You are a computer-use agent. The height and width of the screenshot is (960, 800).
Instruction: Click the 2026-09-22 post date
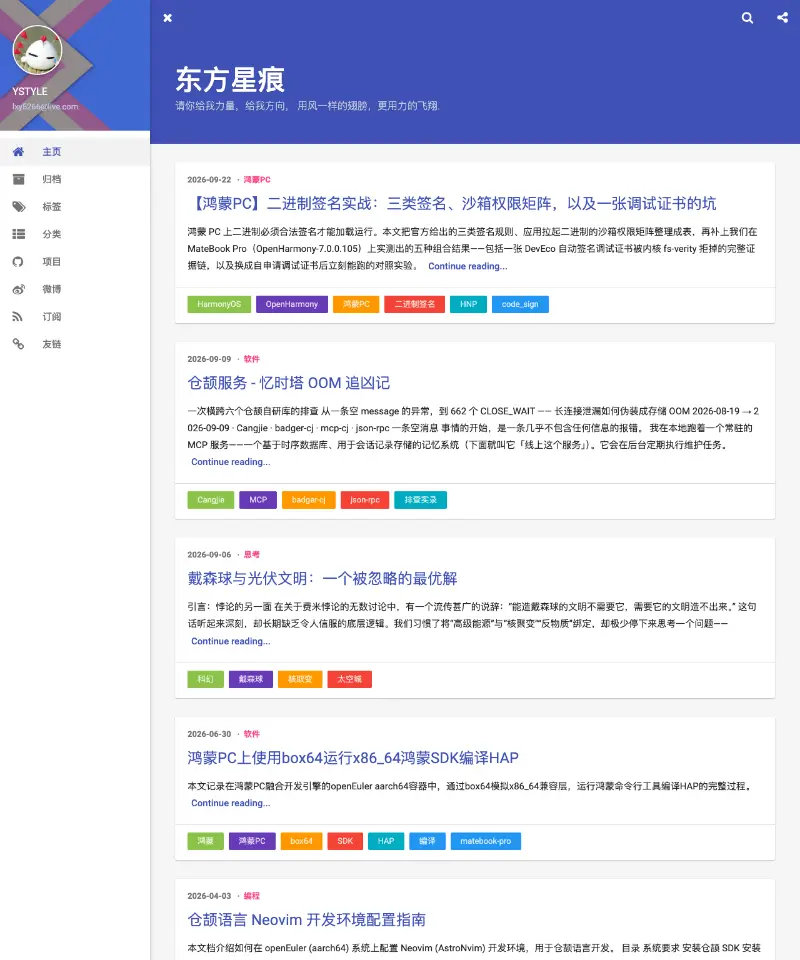click(209, 179)
